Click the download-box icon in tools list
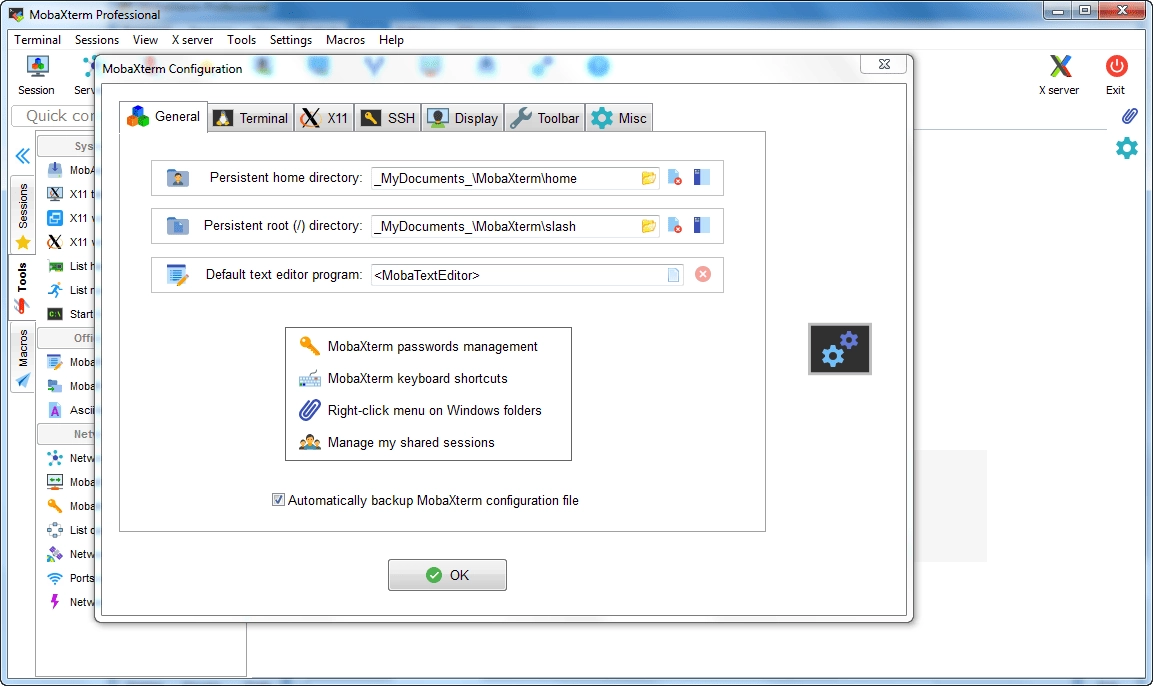This screenshot has width=1153, height=686. click(54, 170)
